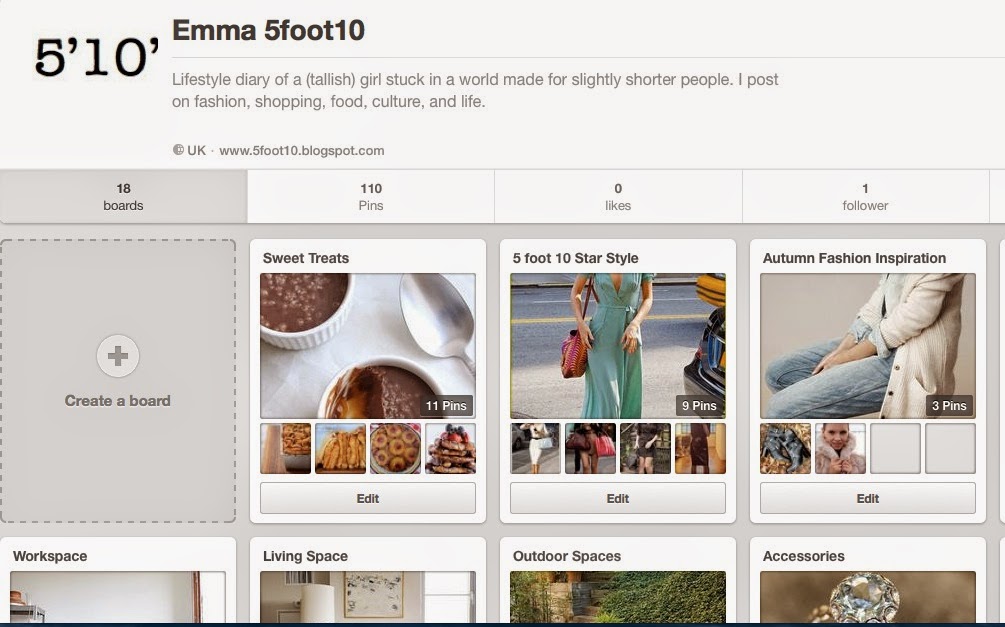
Task: Switch to the 110 Pins tab
Action: [x=371, y=196]
